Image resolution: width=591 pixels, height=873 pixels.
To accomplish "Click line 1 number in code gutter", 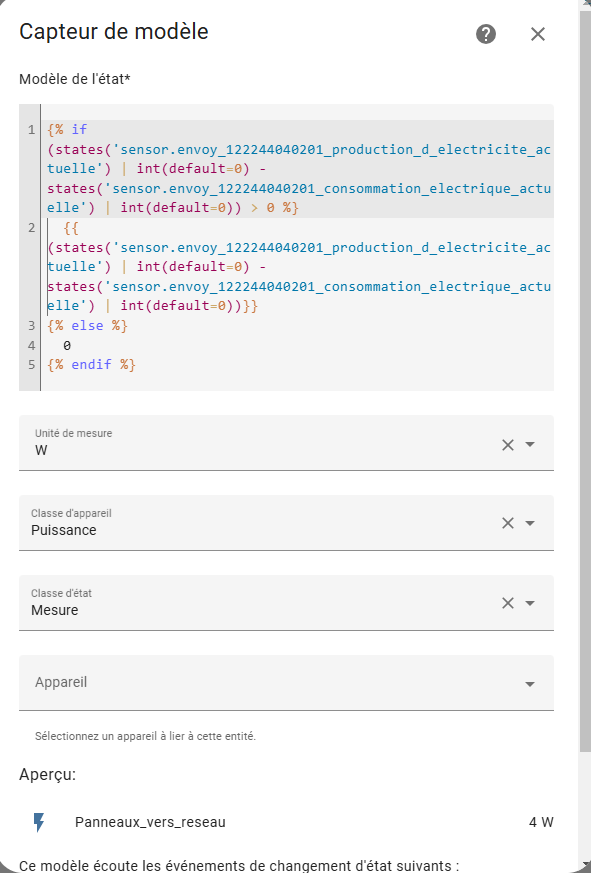I will point(32,130).
